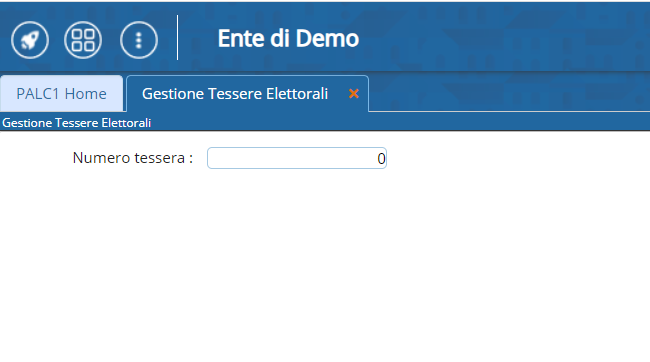The image size is (650, 362).
Task: Click the Numero tessera label
Action: click(133, 158)
